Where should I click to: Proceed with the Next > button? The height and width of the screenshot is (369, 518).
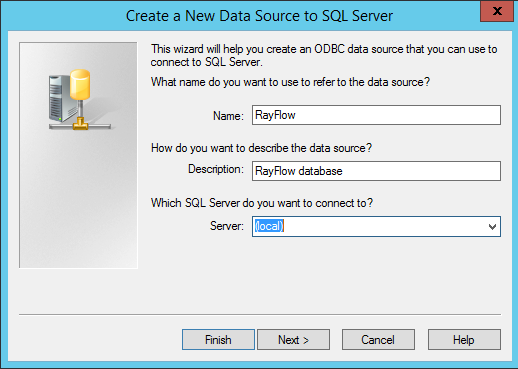293,340
